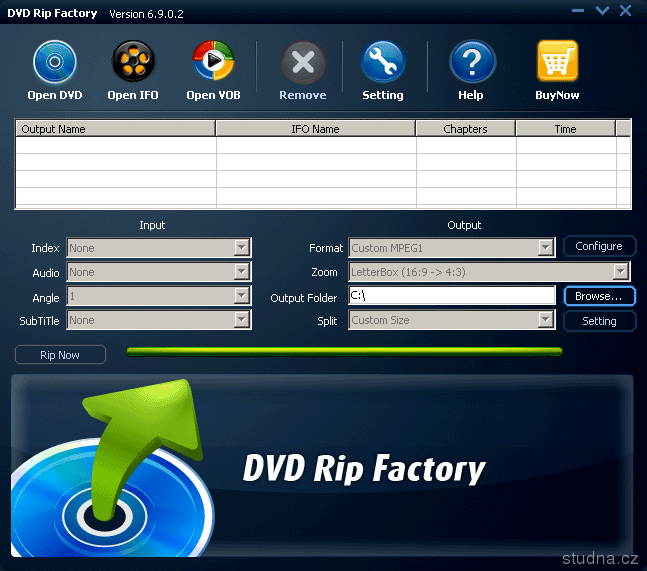
Task: Click the Open IFO film reel icon
Action: 133,61
